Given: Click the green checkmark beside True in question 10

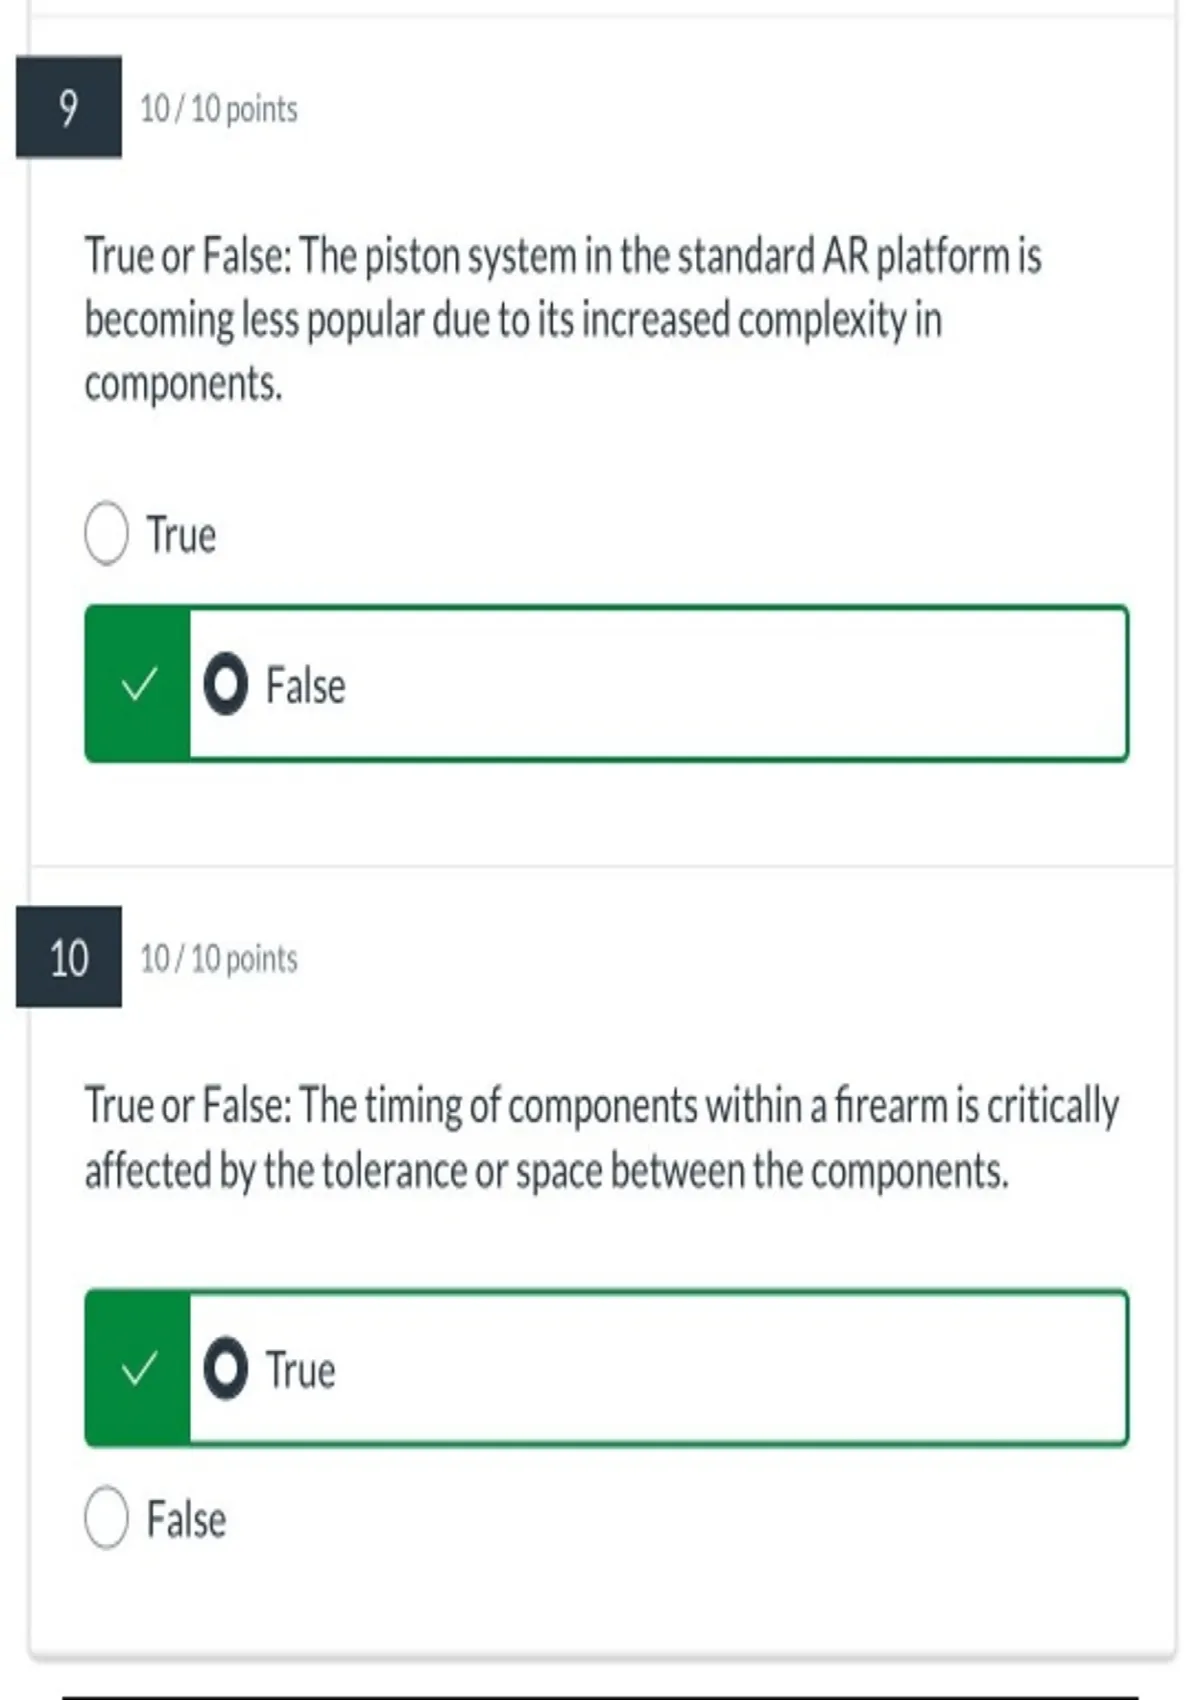Looking at the screenshot, I should coord(138,1368).
